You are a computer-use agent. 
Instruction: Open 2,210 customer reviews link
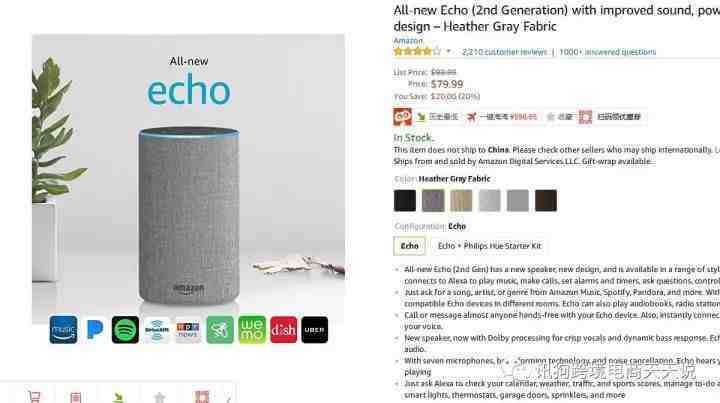[x=504, y=52]
